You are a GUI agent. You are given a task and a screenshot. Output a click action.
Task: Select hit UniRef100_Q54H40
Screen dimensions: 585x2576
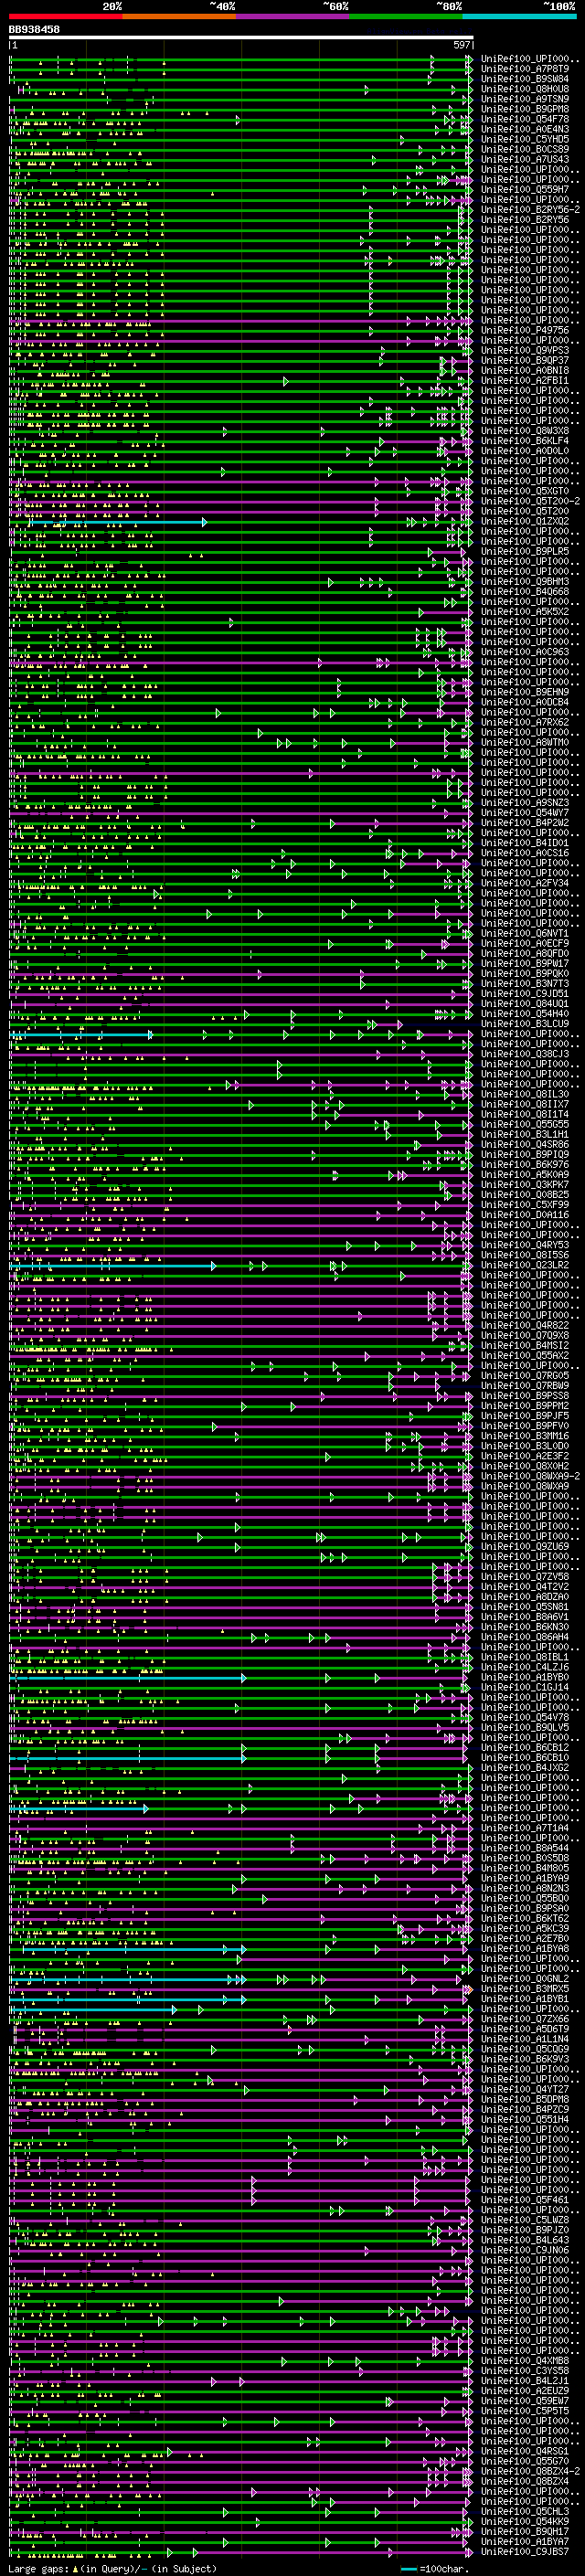[x=525, y=1014]
